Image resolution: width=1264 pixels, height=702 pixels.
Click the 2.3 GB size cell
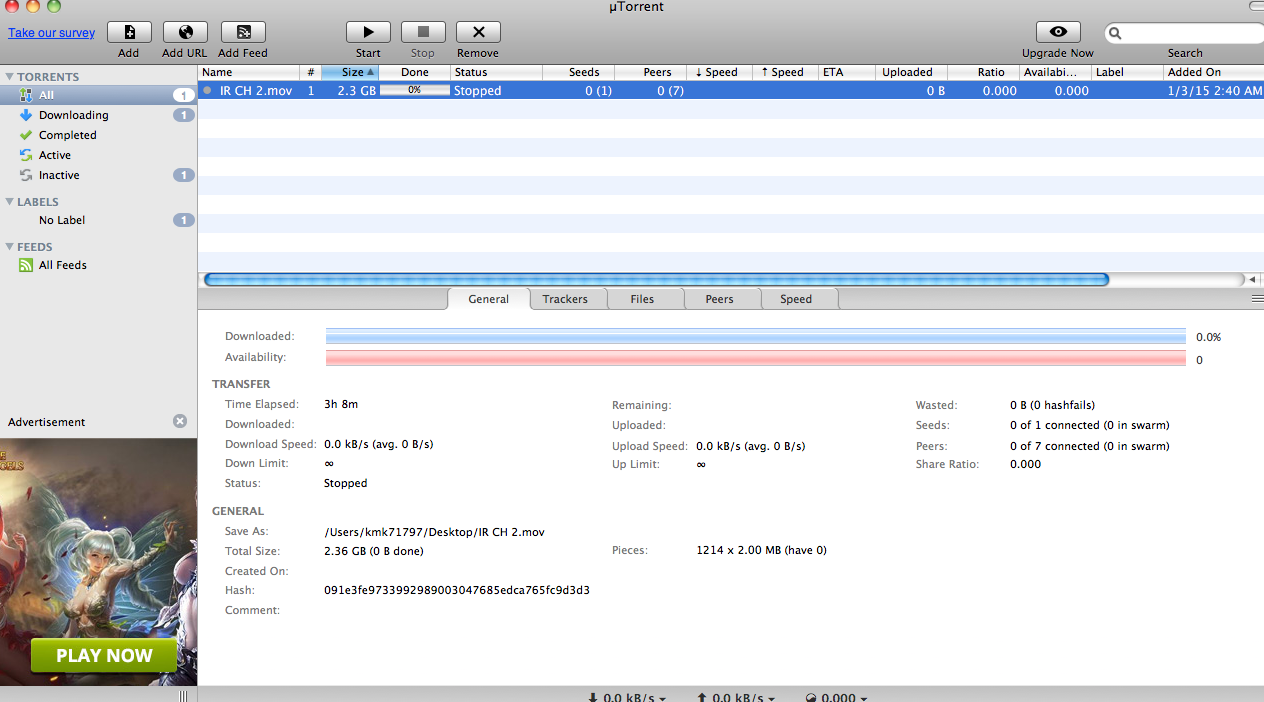pos(356,90)
